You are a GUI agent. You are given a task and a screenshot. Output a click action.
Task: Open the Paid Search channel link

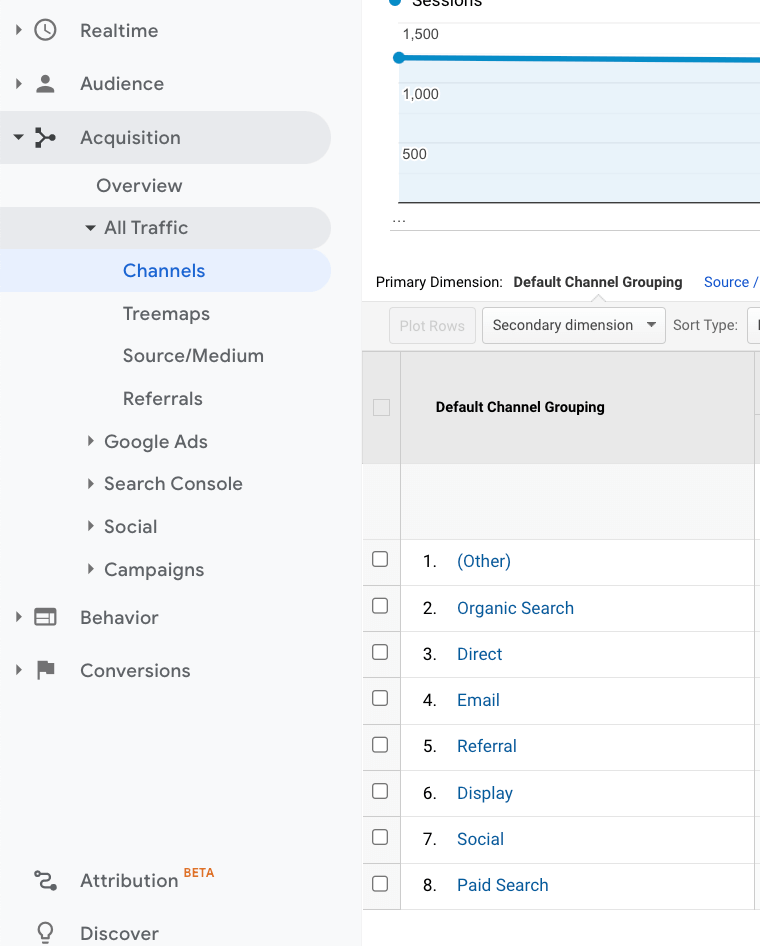502,885
